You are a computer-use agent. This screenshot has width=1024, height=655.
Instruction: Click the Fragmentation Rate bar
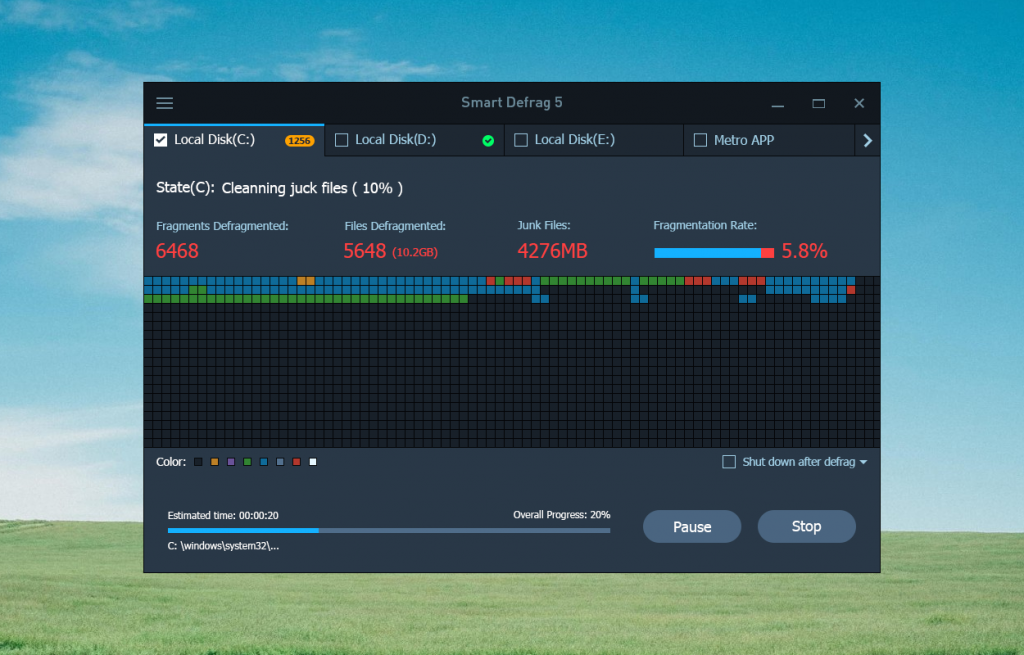tap(714, 253)
